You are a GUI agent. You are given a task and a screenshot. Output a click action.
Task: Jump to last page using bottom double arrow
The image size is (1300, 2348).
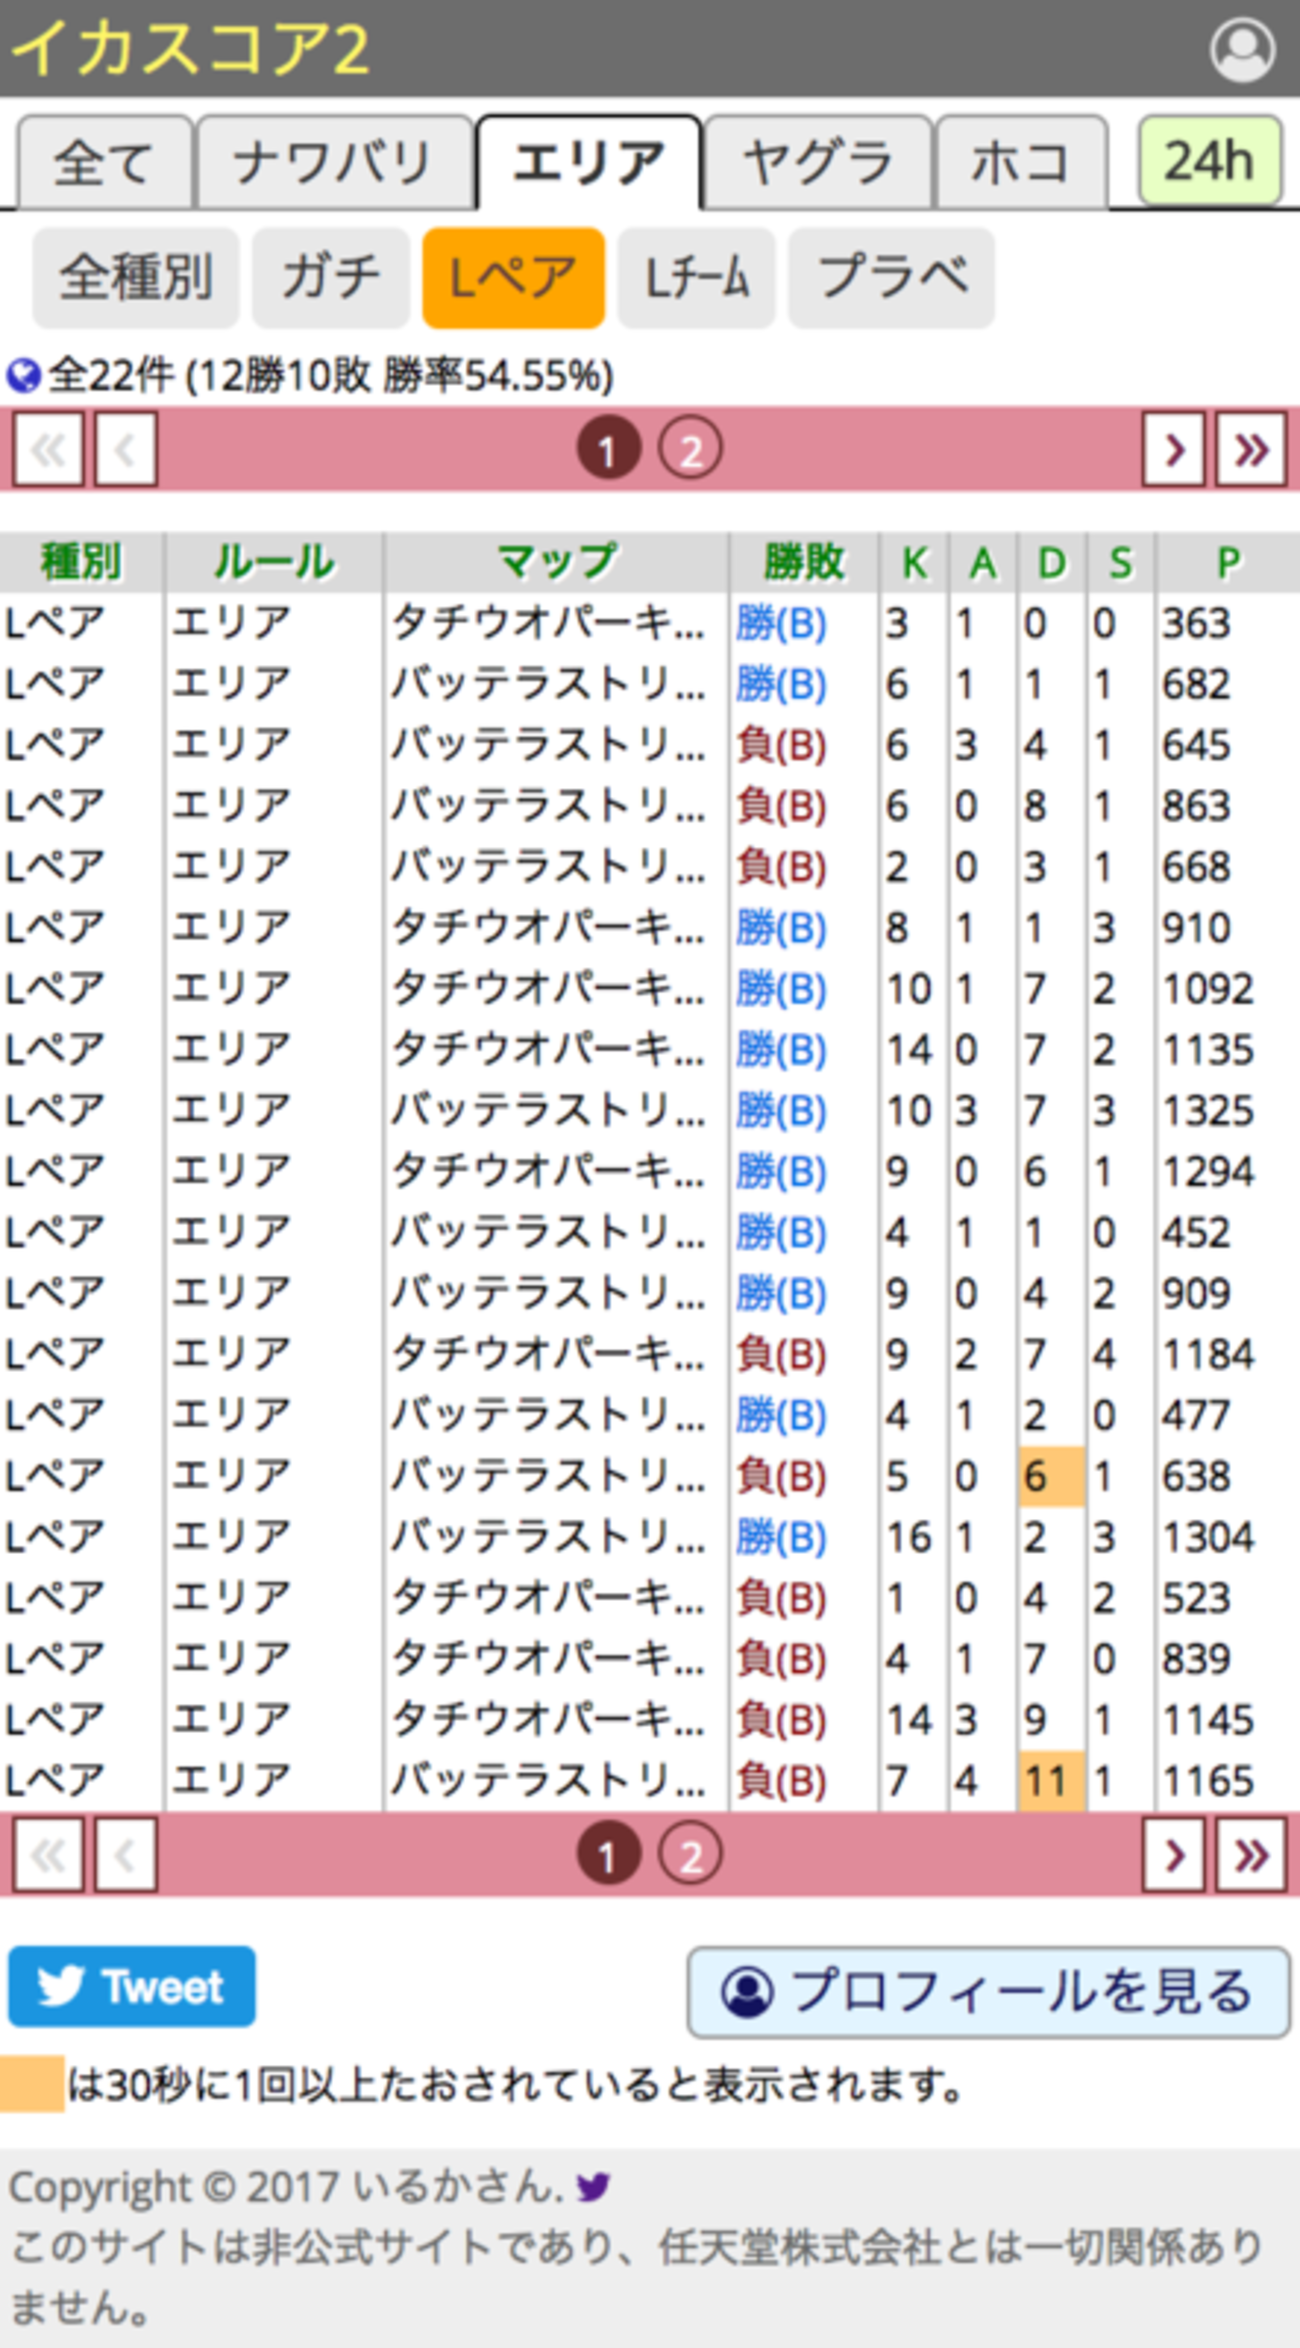pos(1251,1854)
